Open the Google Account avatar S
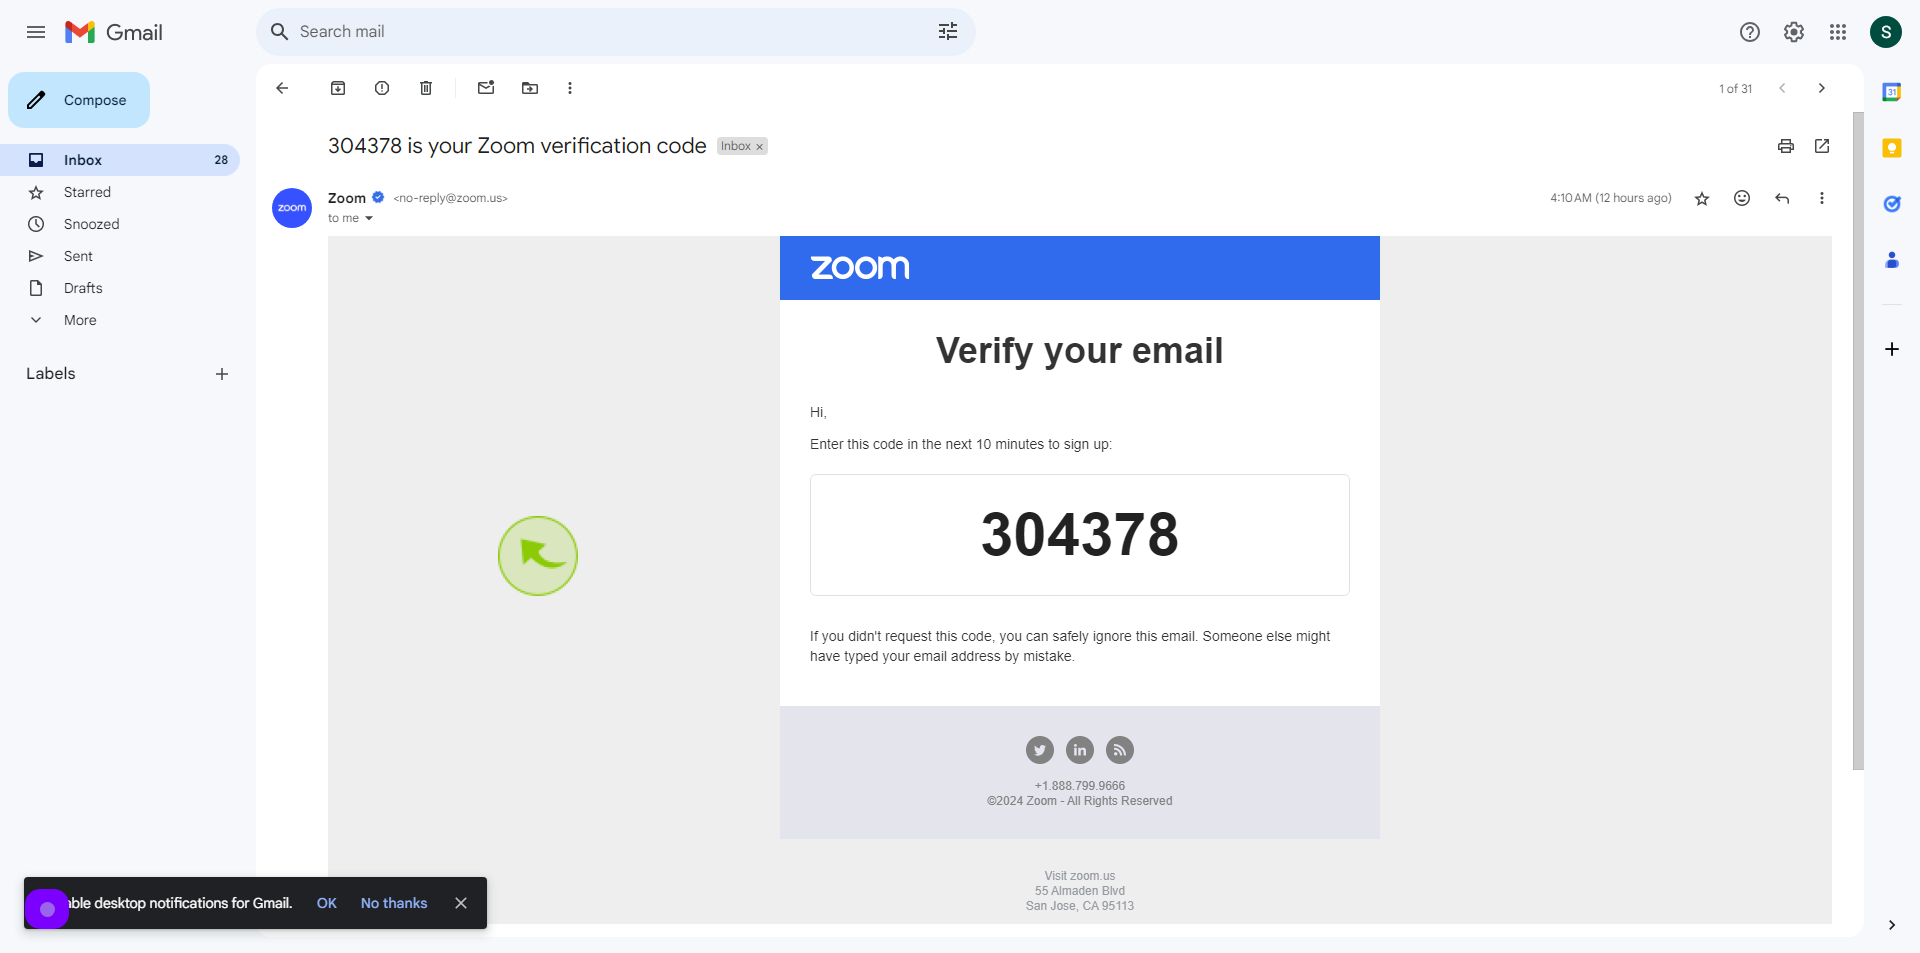Screen dimensions: 1920x953 click(1886, 32)
